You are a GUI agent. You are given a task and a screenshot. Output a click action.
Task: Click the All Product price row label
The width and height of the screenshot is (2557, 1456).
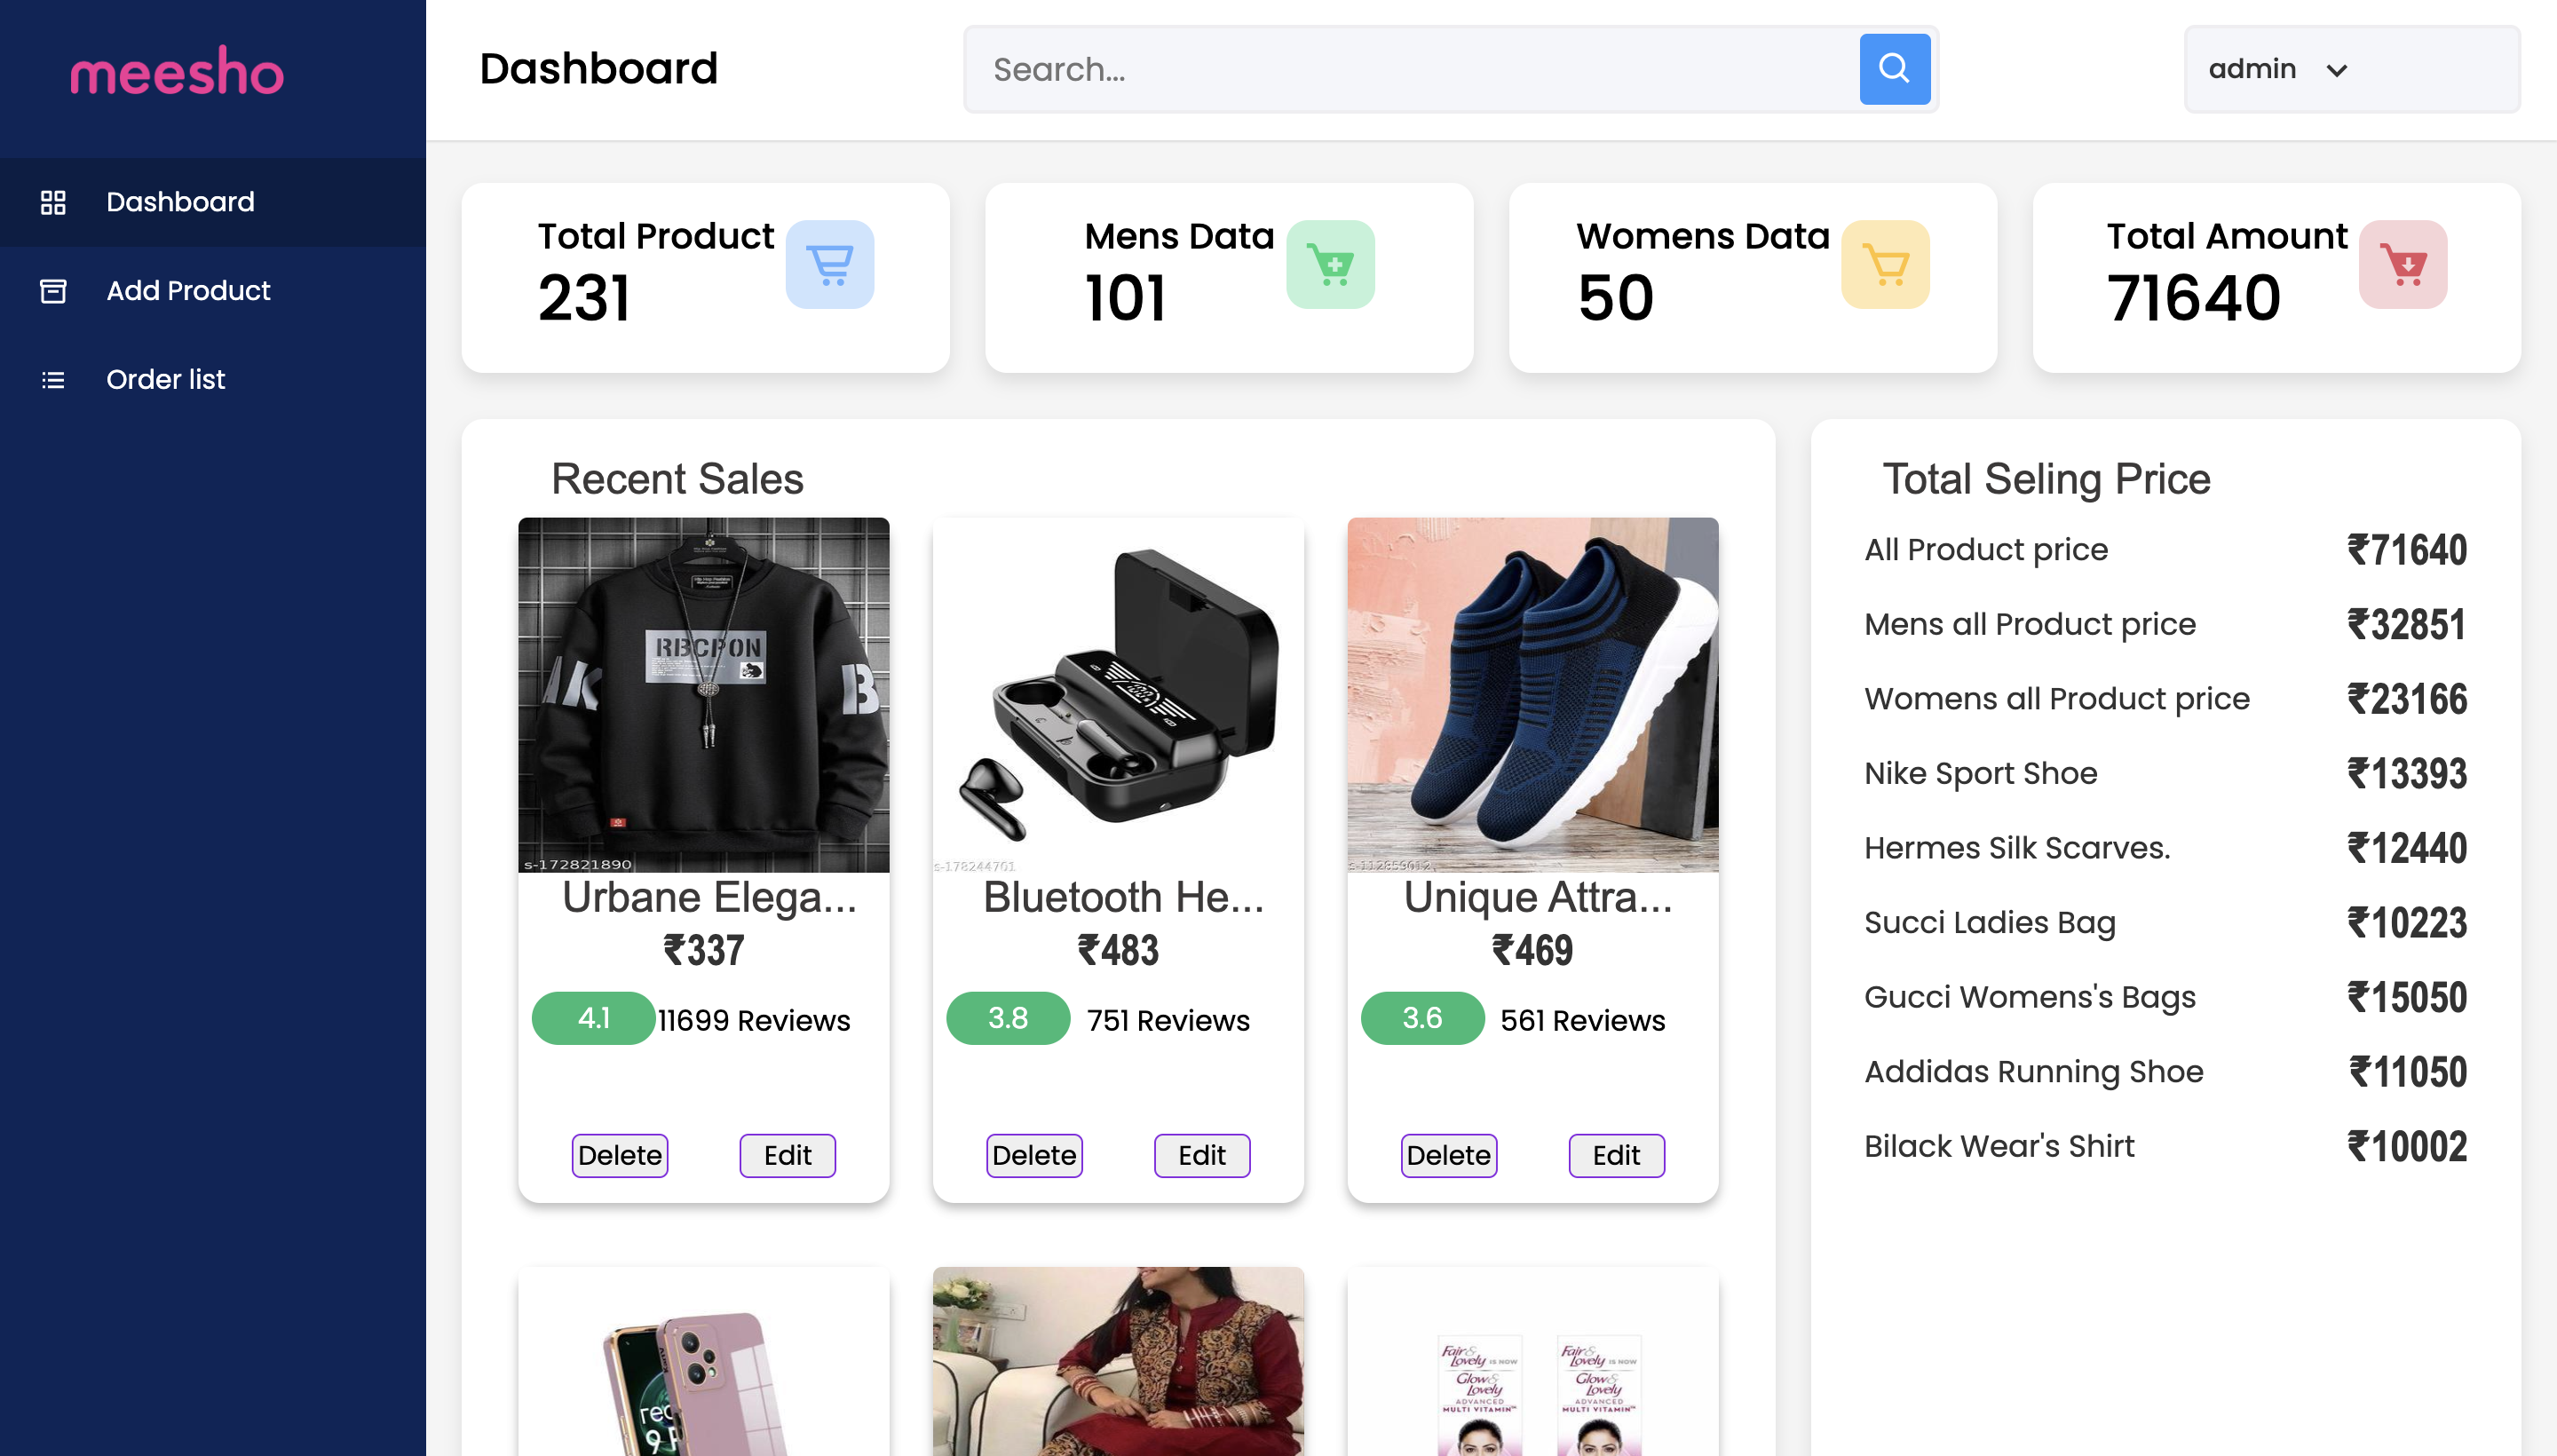point(1986,550)
